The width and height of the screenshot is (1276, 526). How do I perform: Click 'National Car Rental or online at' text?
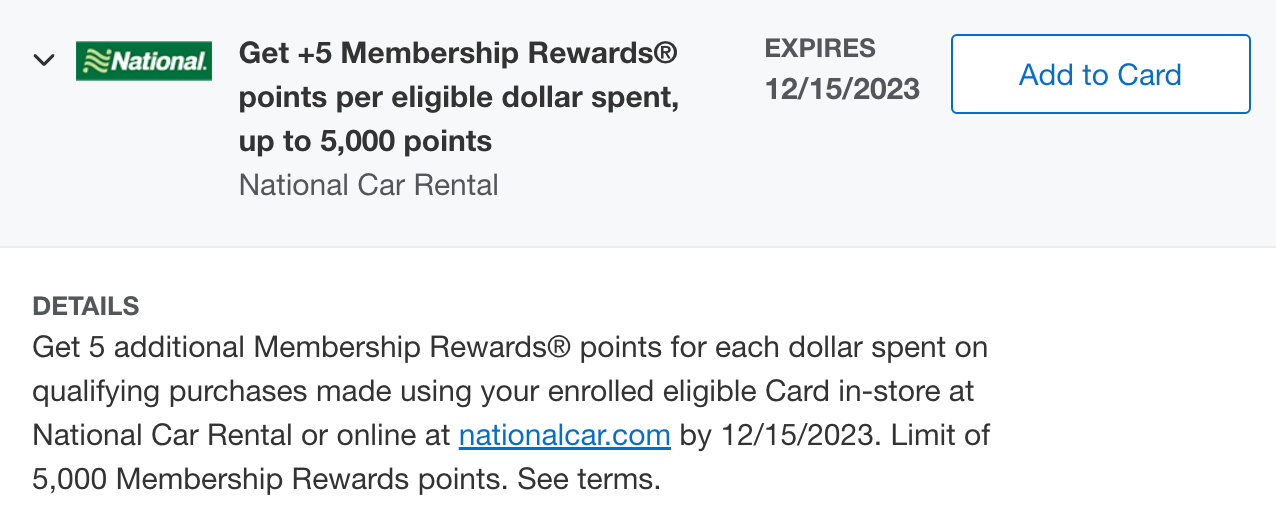click(x=242, y=436)
